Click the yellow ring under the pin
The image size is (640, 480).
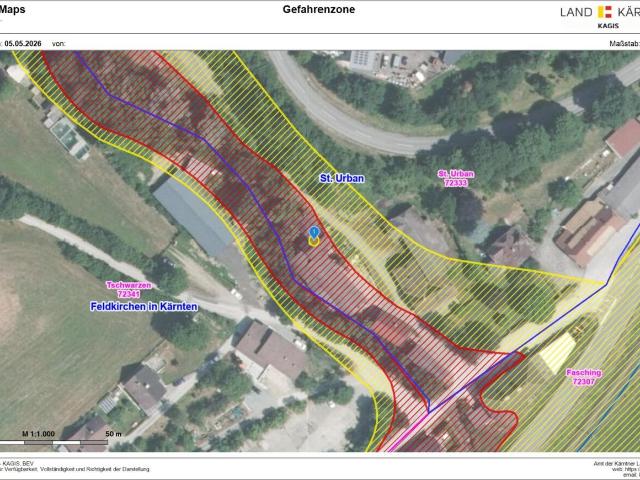pyautogui.click(x=313, y=242)
